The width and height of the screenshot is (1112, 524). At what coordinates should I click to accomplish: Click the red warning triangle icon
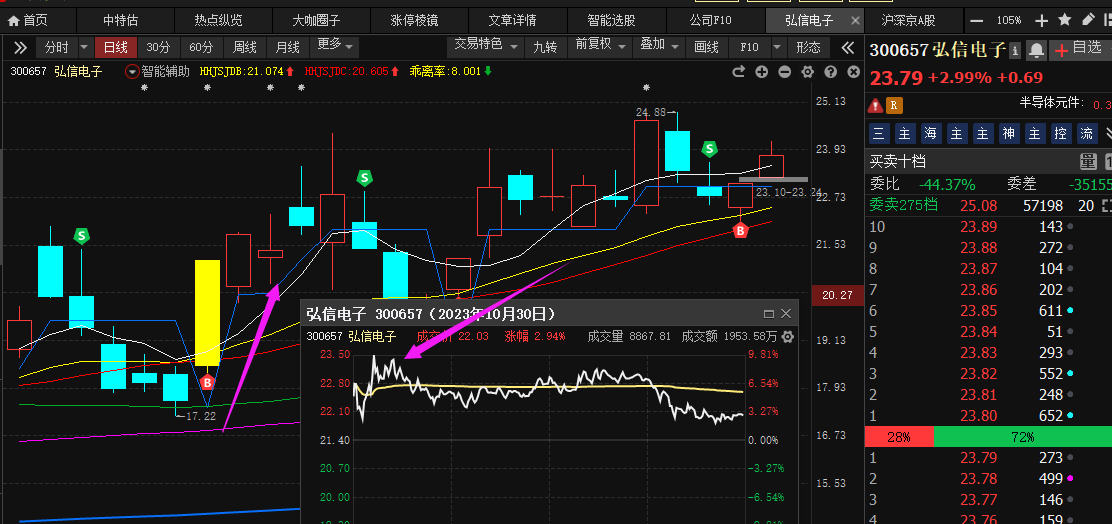877,106
